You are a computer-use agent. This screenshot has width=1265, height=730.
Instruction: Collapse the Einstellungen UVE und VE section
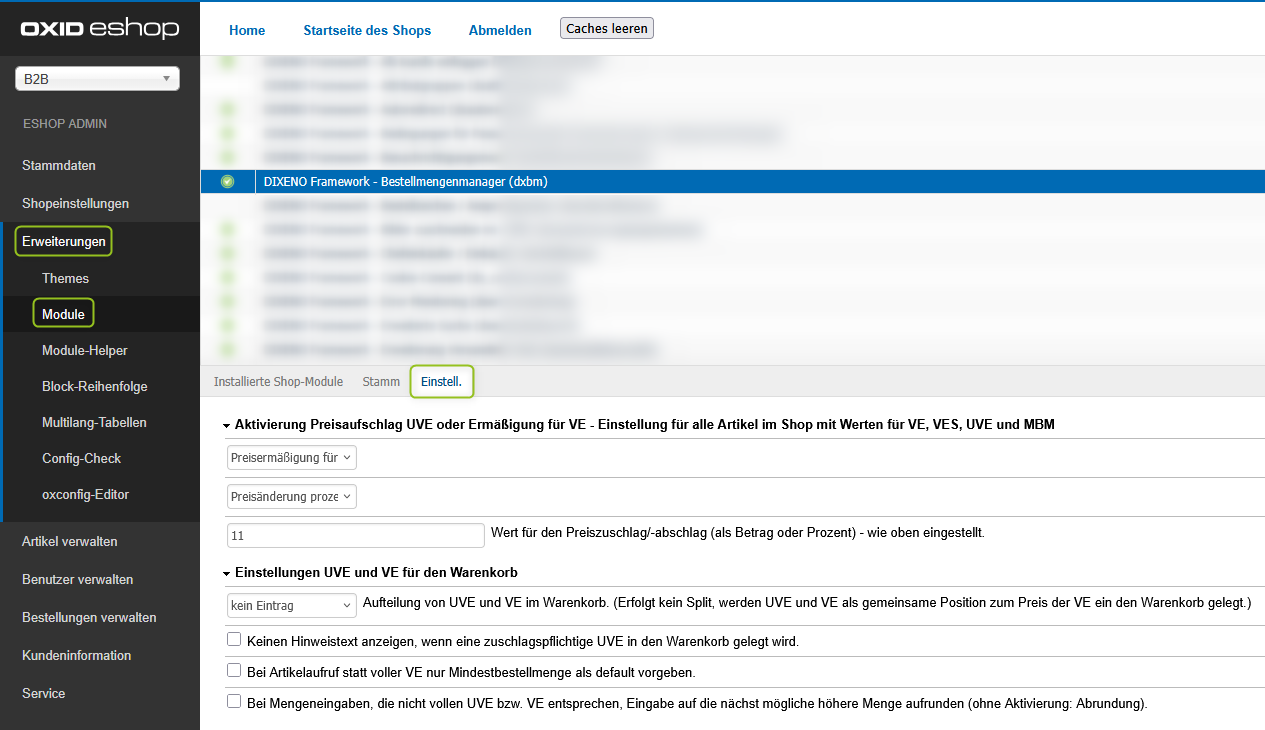227,573
